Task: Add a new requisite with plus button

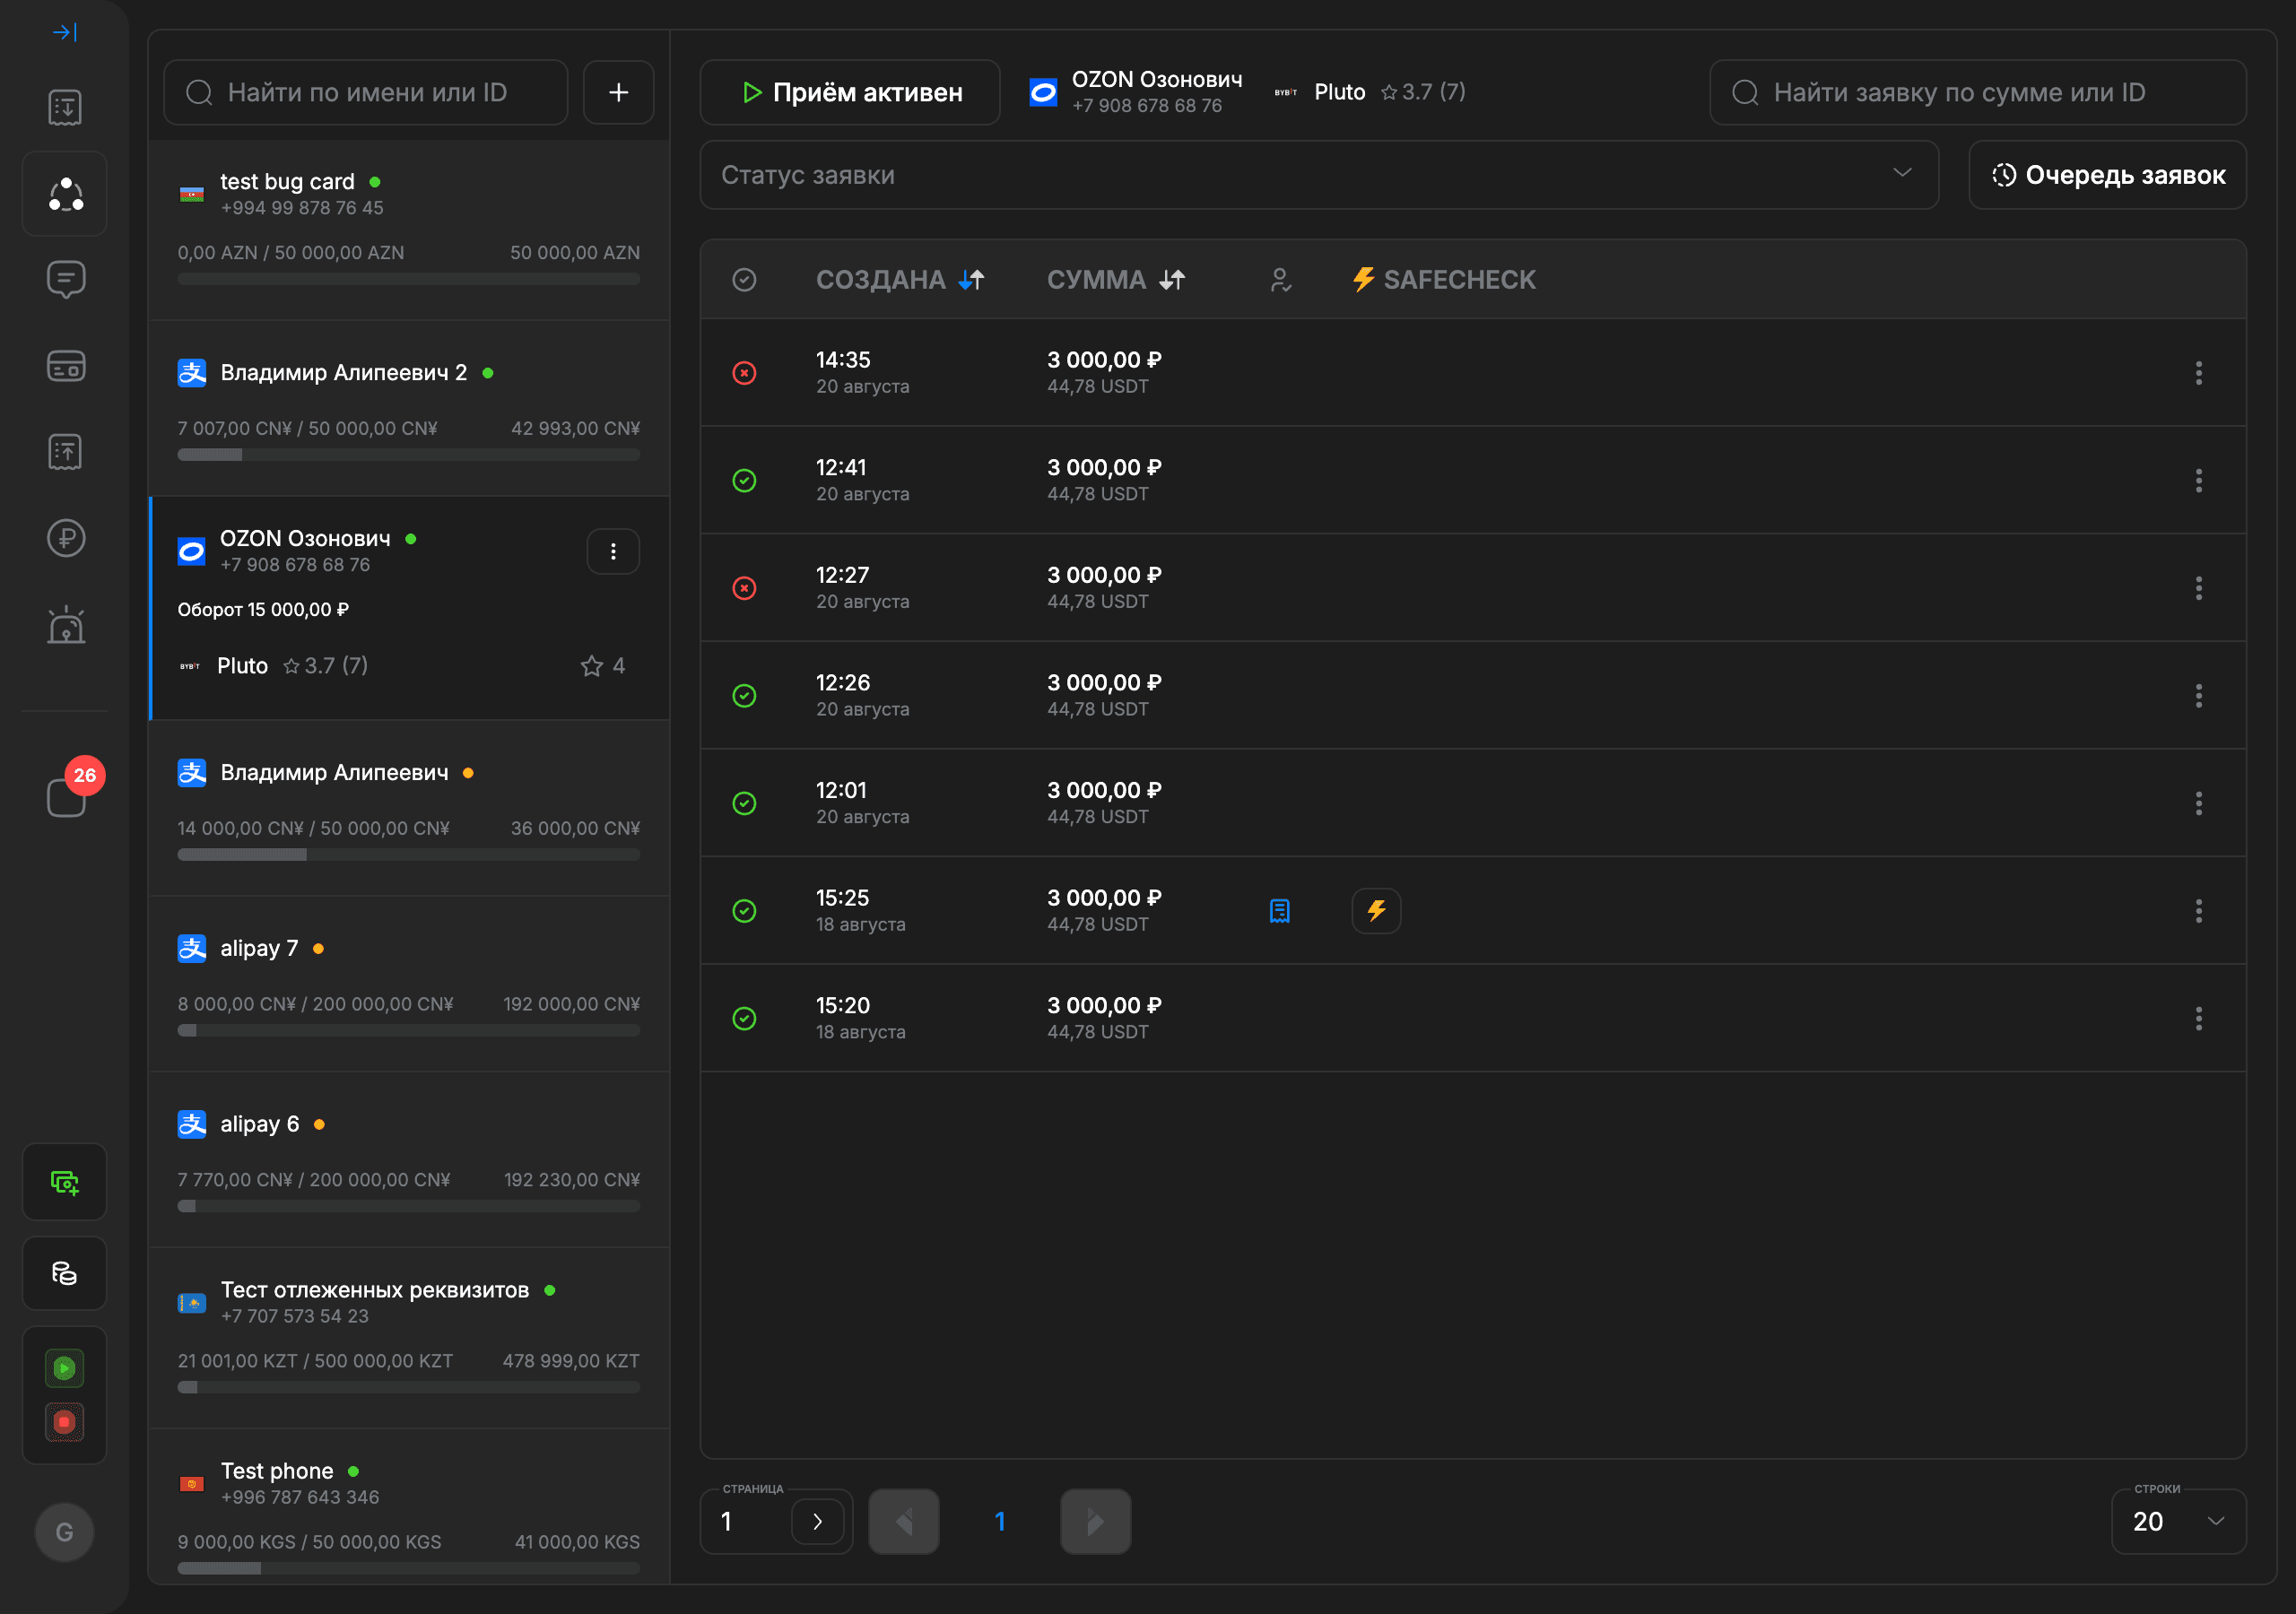Action: click(x=618, y=92)
